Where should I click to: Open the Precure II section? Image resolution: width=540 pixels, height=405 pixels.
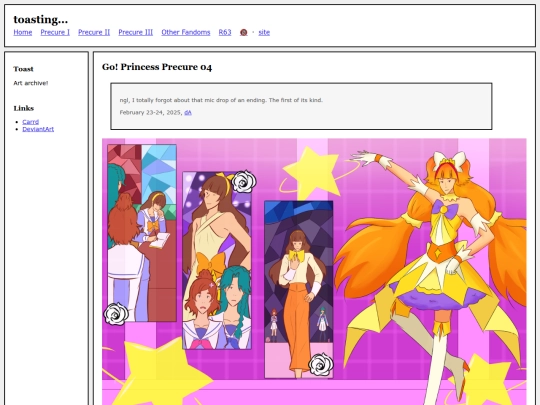click(x=94, y=32)
